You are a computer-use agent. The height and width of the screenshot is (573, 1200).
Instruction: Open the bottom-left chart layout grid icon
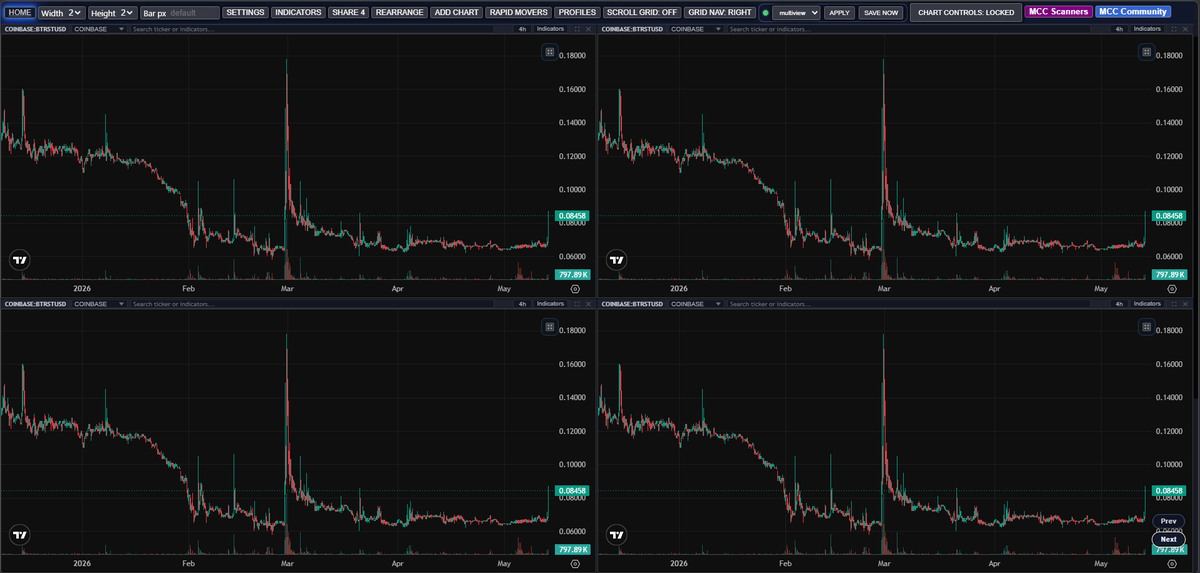549,326
